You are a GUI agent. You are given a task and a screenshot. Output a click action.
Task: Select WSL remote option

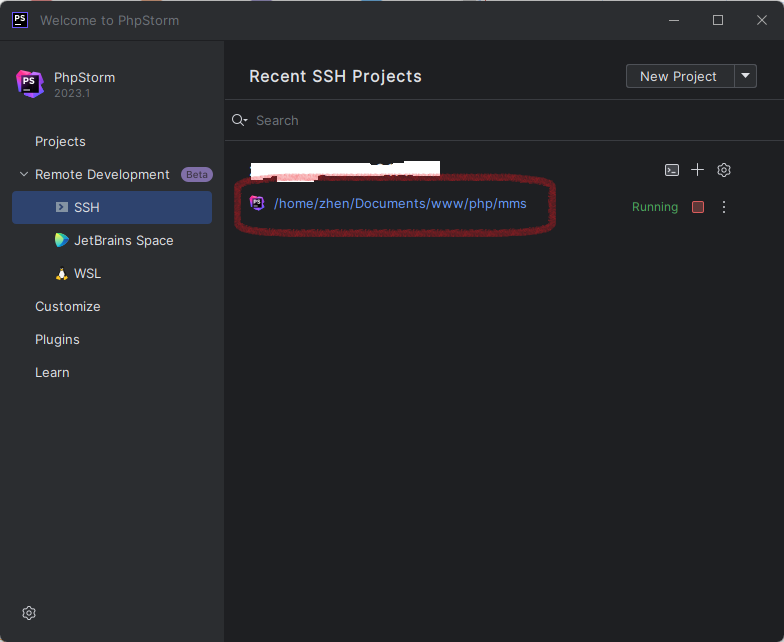point(87,273)
